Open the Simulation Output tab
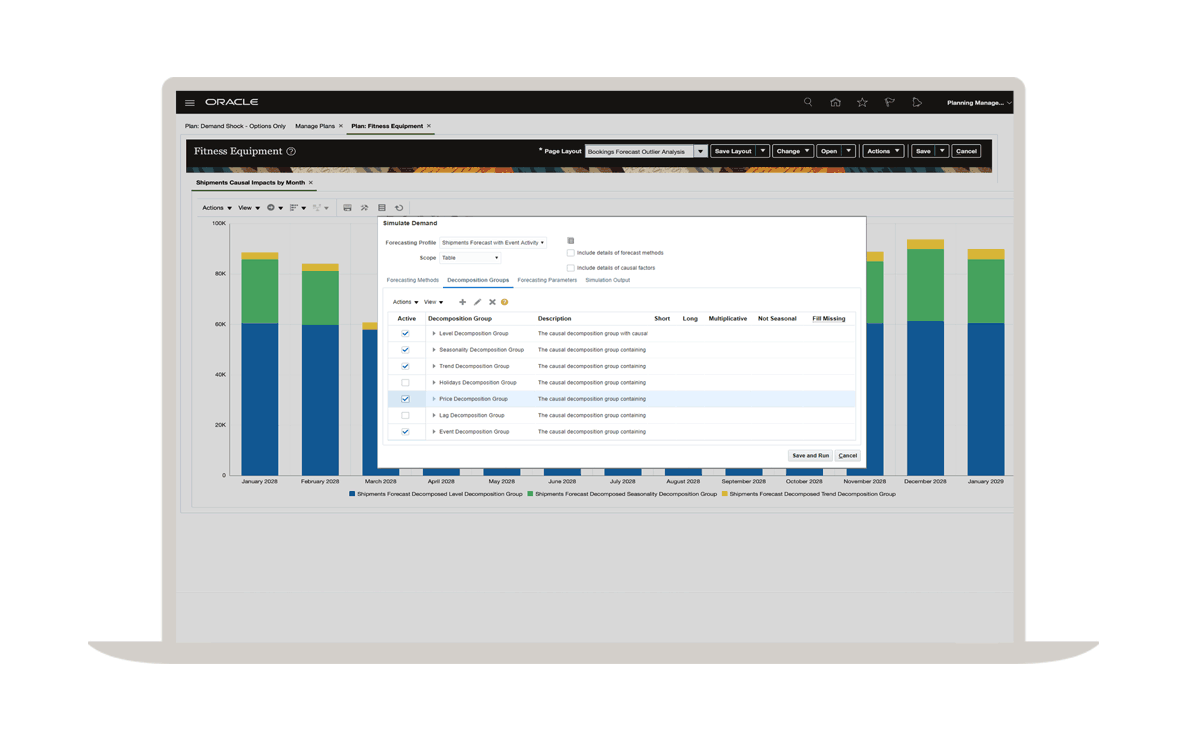1187x742 pixels. (x=607, y=280)
